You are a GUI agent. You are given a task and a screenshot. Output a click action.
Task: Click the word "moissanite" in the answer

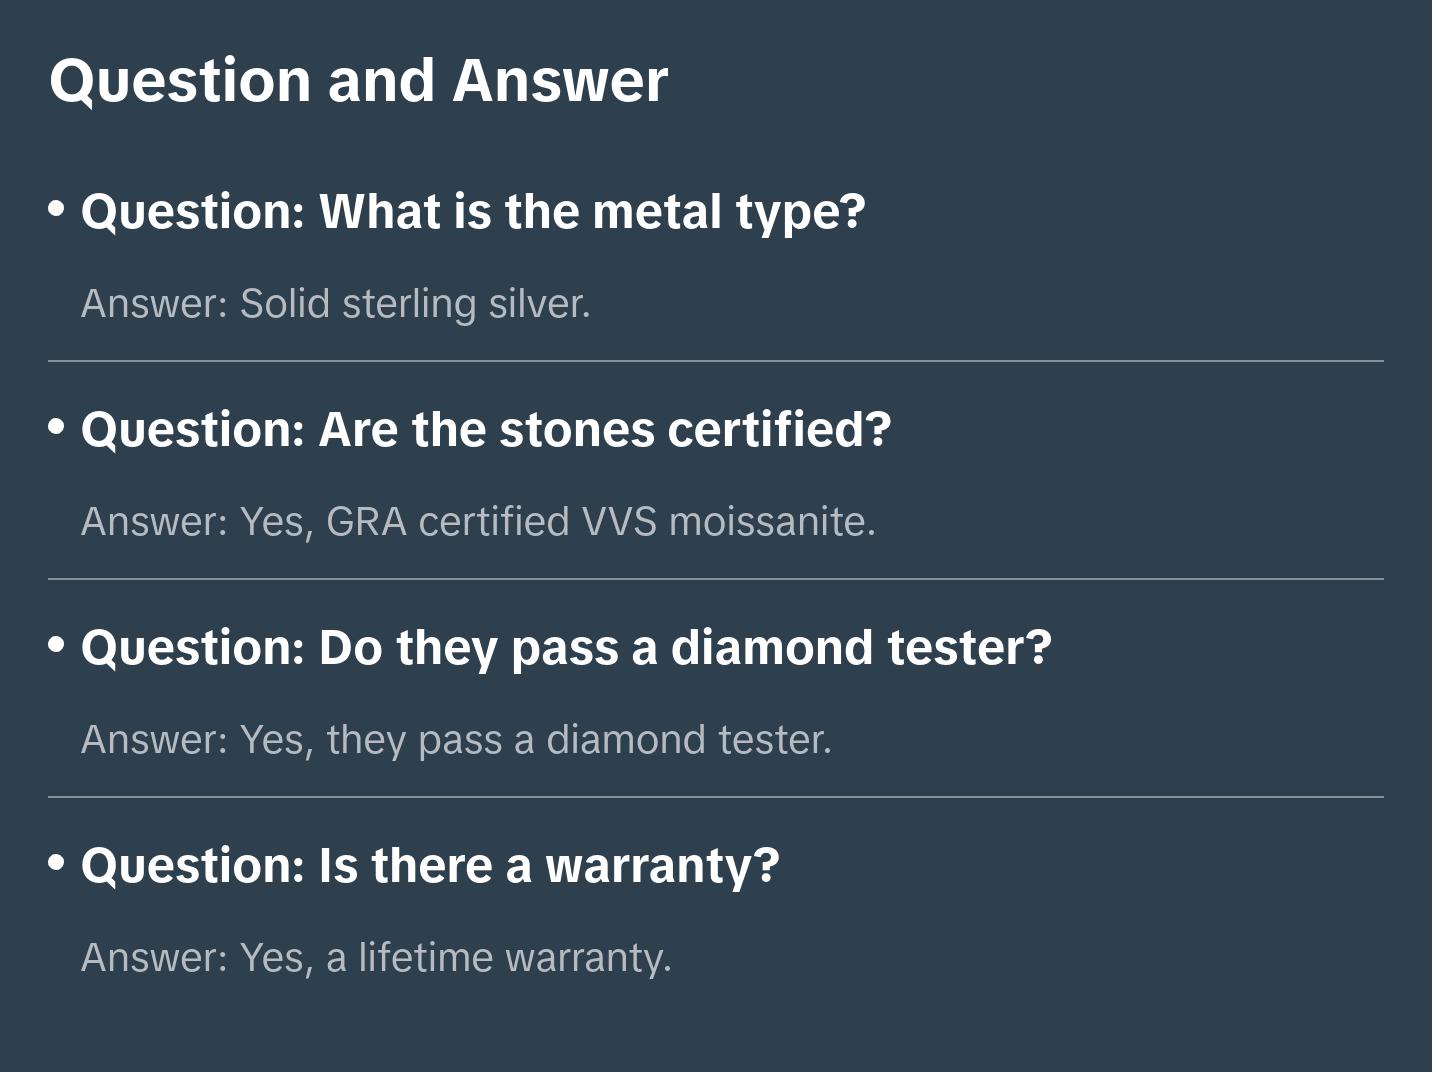771,522
